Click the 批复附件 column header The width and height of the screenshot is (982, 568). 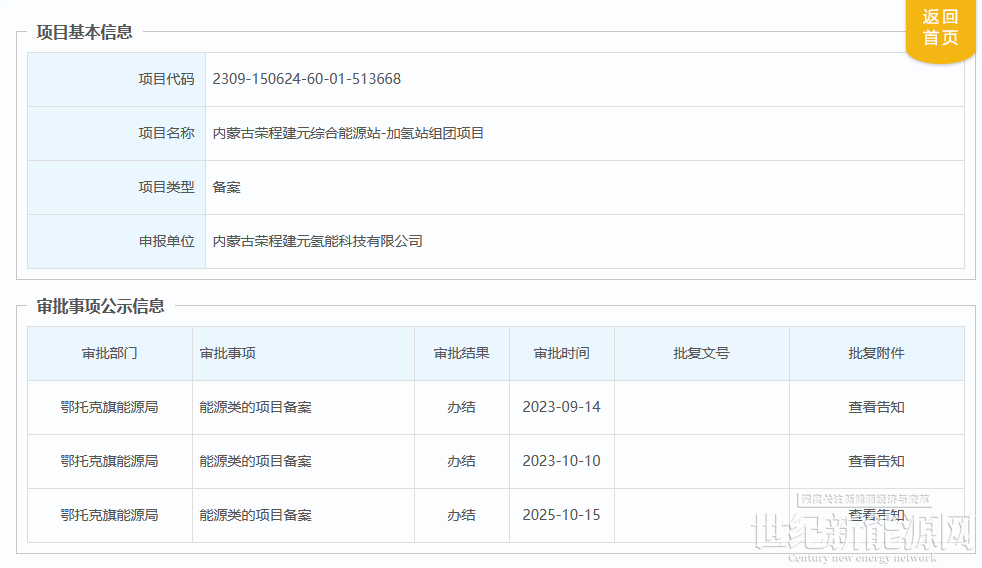(x=876, y=353)
